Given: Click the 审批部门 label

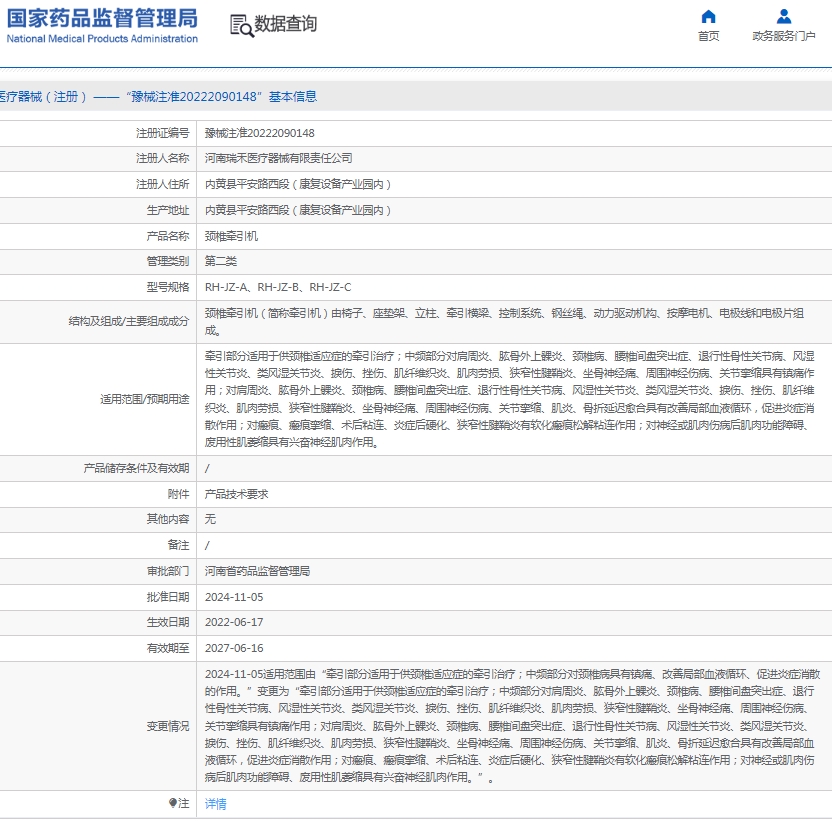Looking at the screenshot, I should tap(168, 571).
